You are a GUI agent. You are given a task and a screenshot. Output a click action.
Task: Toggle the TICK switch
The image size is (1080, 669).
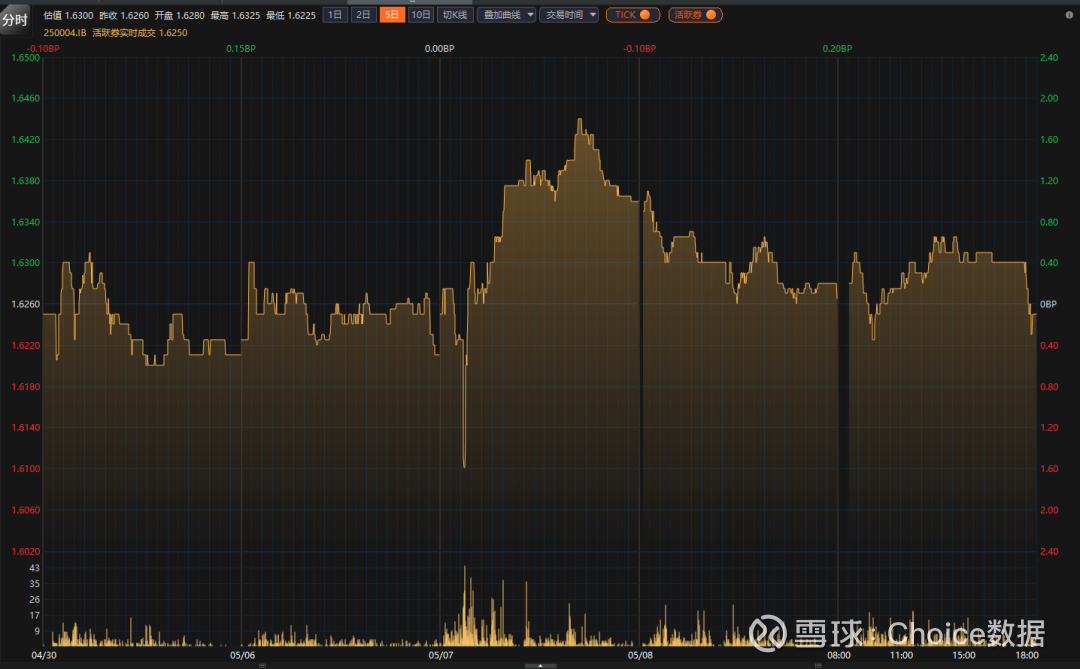click(632, 15)
